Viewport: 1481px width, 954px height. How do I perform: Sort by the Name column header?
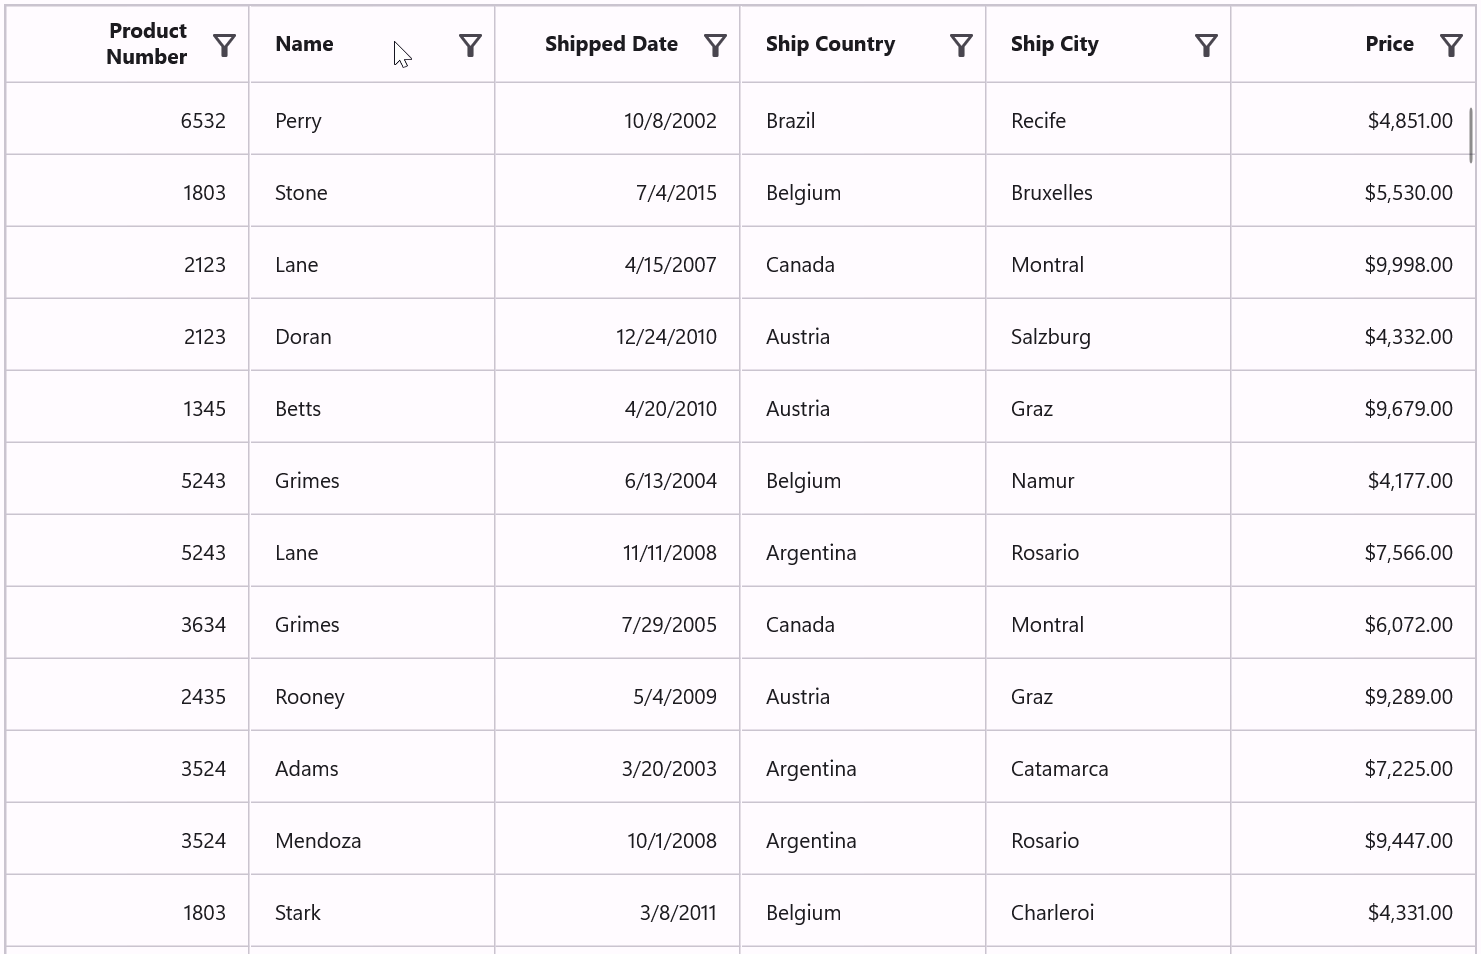point(305,44)
